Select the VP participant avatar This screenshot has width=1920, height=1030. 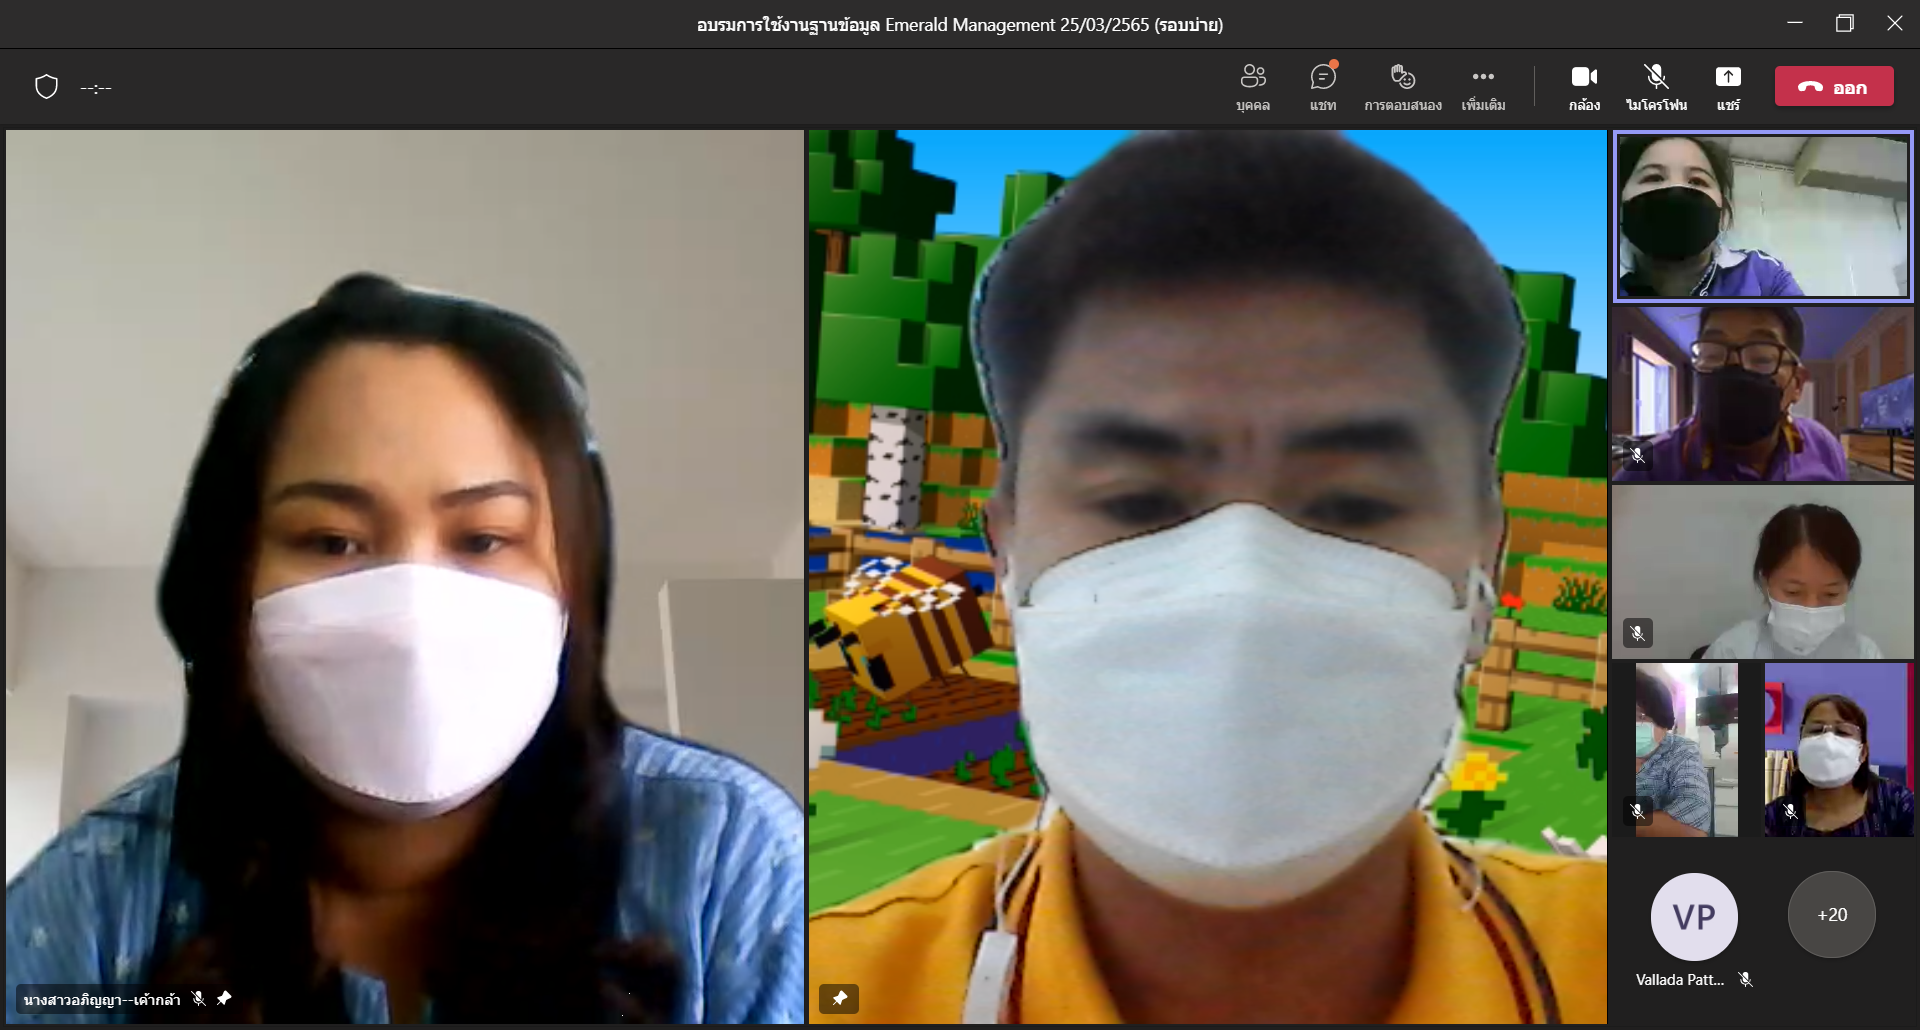coord(1694,916)
